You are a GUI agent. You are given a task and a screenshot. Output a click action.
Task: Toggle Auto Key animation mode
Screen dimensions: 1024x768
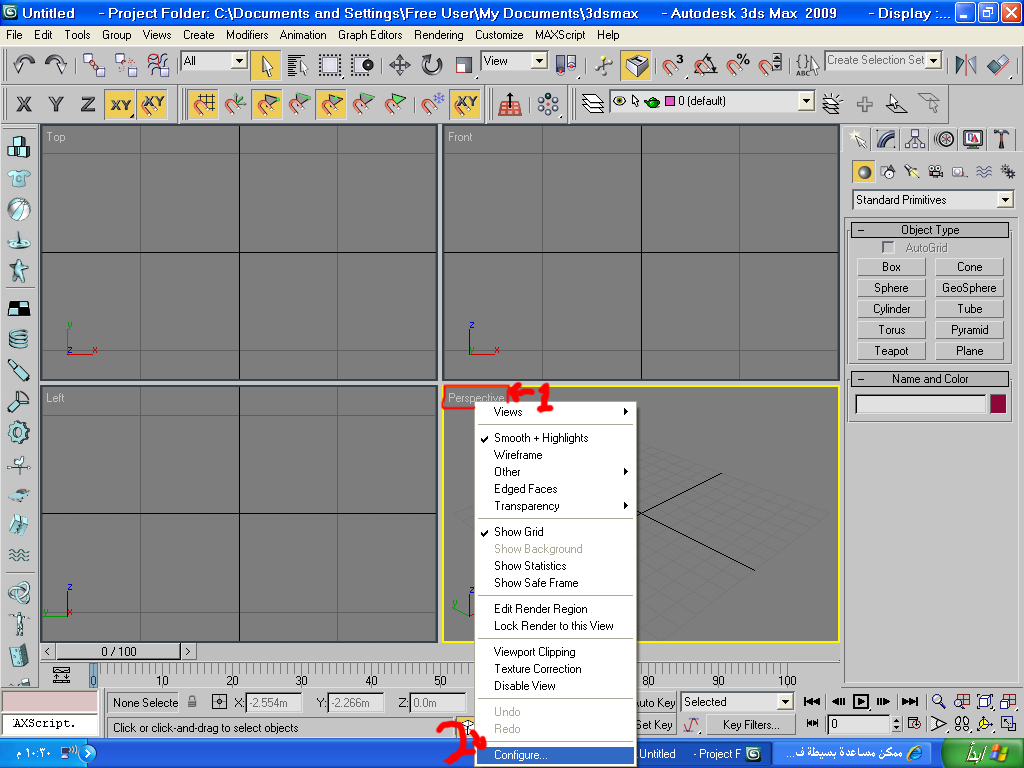point(656,703)
